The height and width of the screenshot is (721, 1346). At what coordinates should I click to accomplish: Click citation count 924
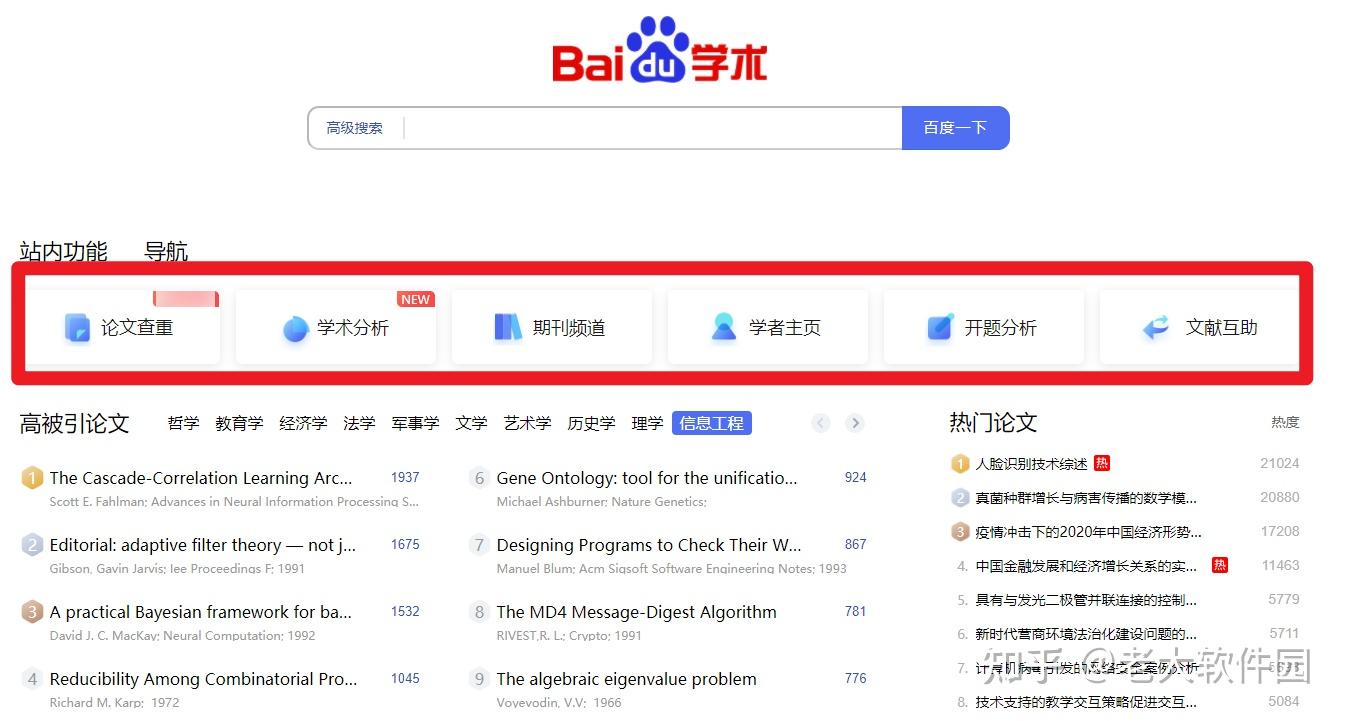855,477
